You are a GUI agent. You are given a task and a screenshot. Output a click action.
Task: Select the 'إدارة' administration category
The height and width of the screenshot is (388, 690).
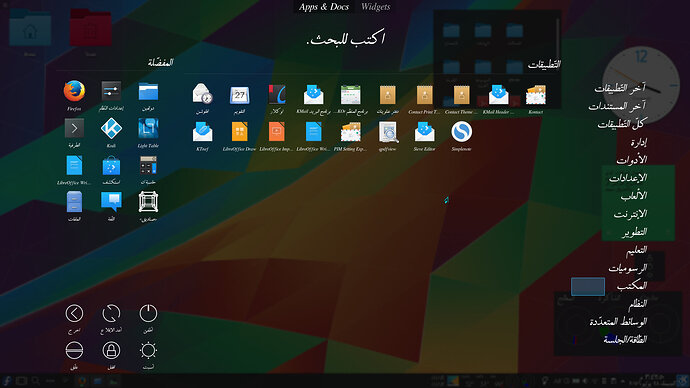pos(638,142)
